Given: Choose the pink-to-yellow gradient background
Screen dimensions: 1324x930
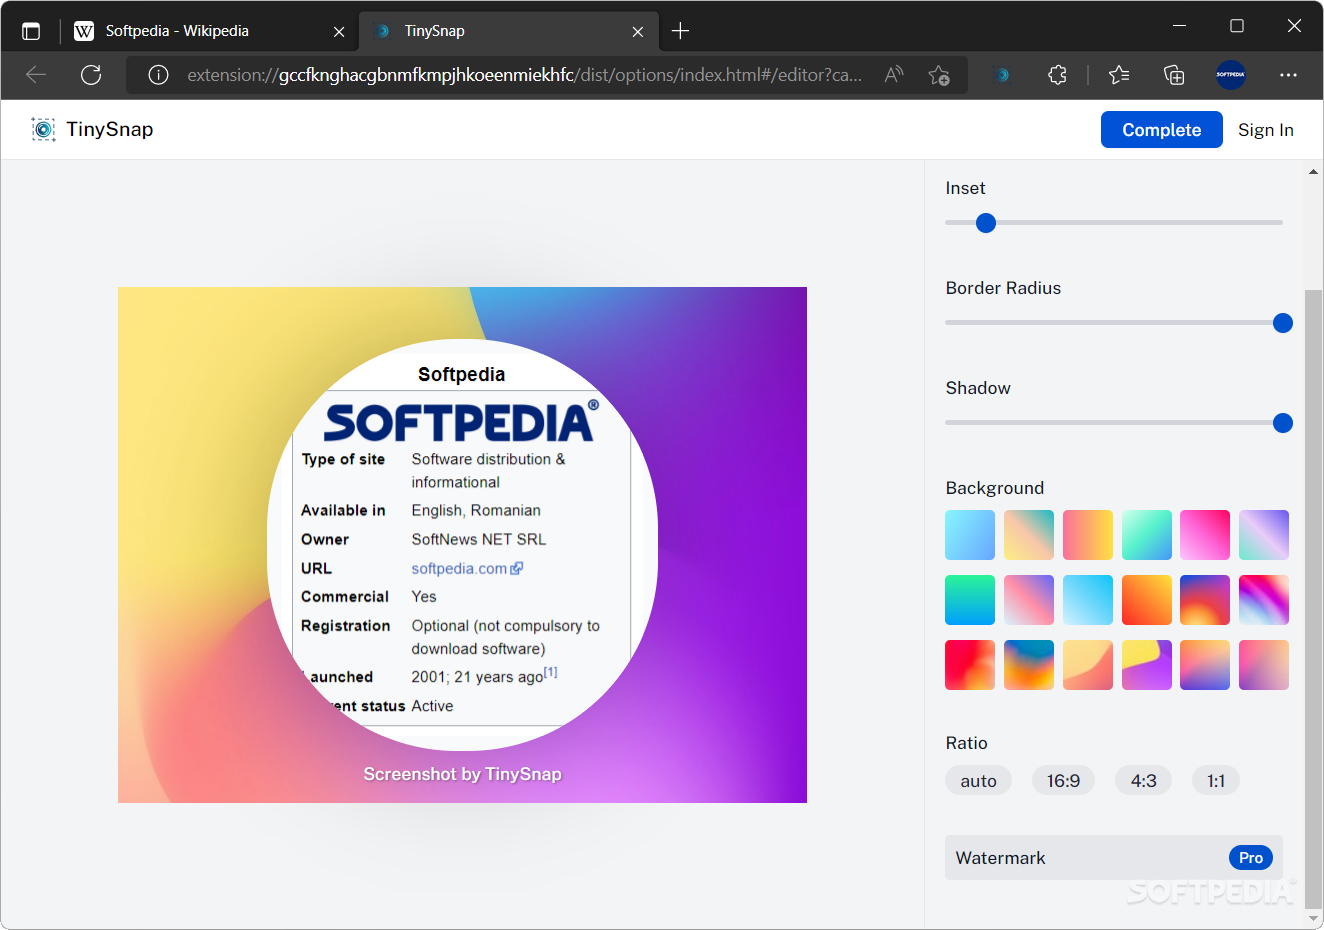Looking at the screenshot, I should [1088, 535].
